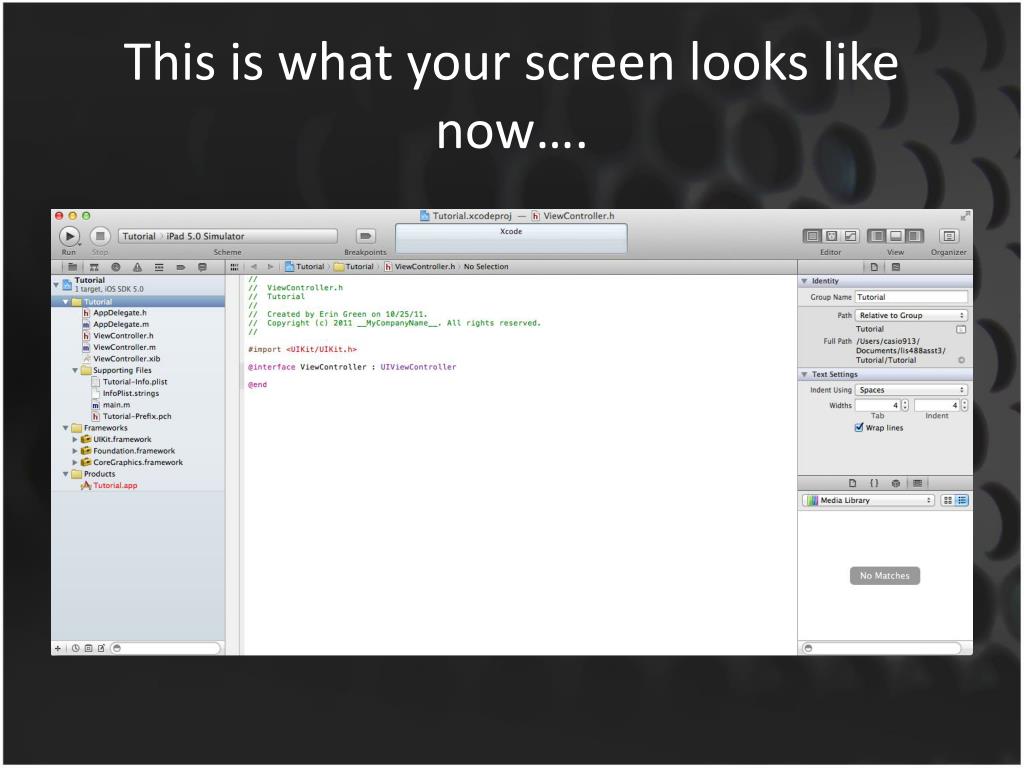Screen dimensions: 1024x768
Task: Show the Issue navigator warning icon
Action: [137, 267]
